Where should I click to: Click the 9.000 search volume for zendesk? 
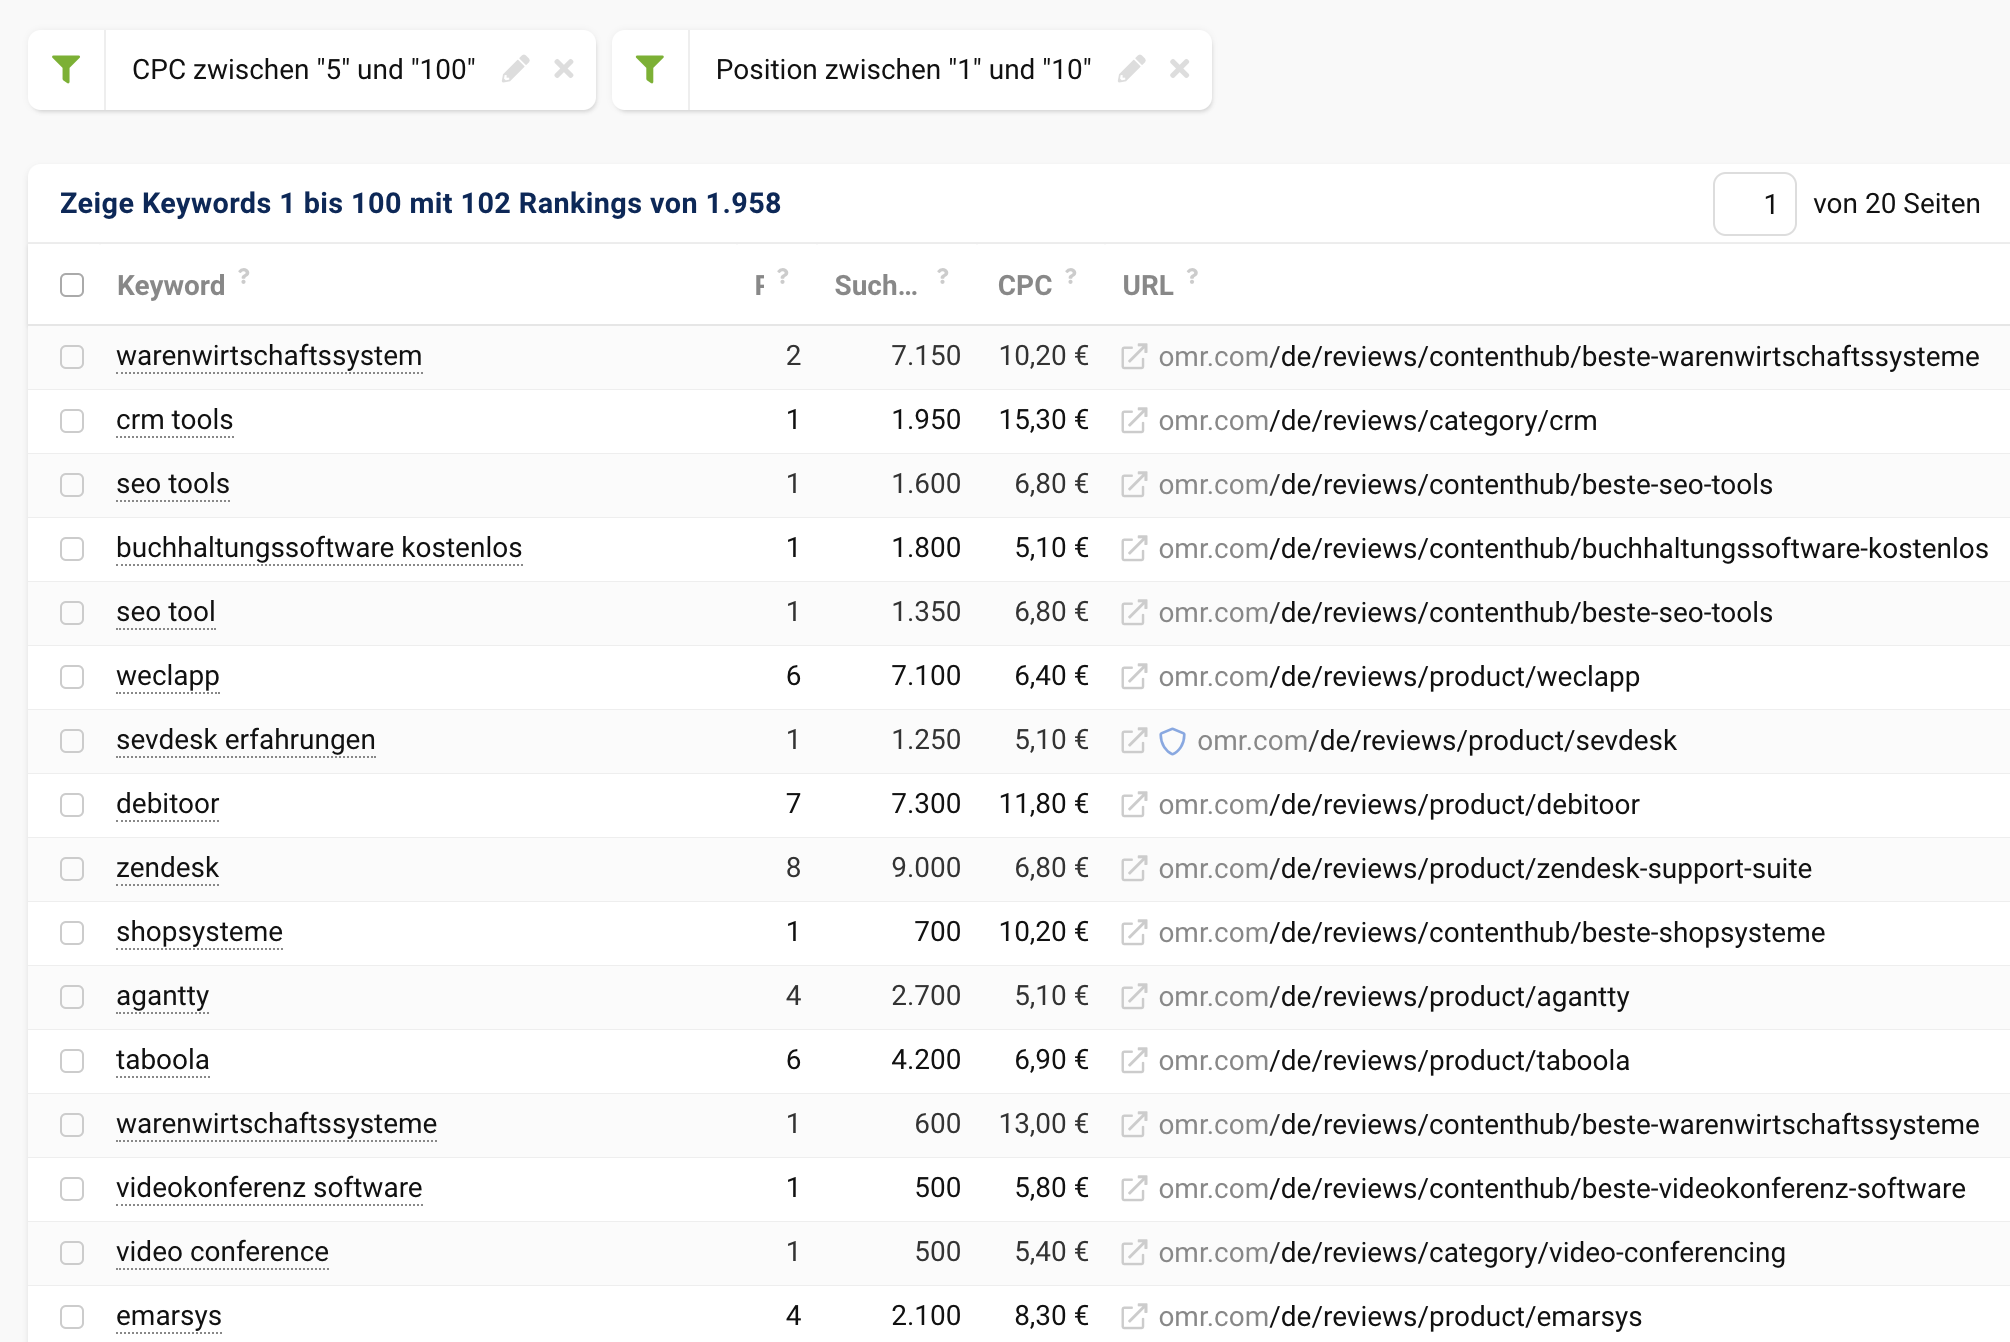pyautogui.click(x=926, y=868)
